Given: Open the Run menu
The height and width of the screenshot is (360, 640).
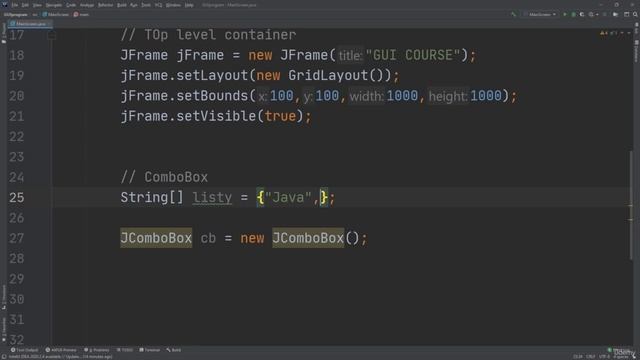Looking at the screenshot, I should 134,5.
